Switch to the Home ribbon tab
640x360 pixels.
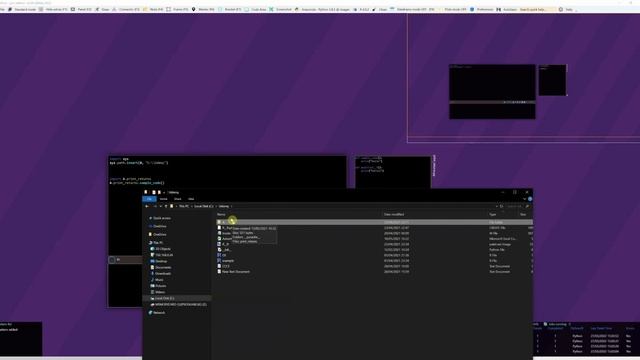tap(163, 199)
